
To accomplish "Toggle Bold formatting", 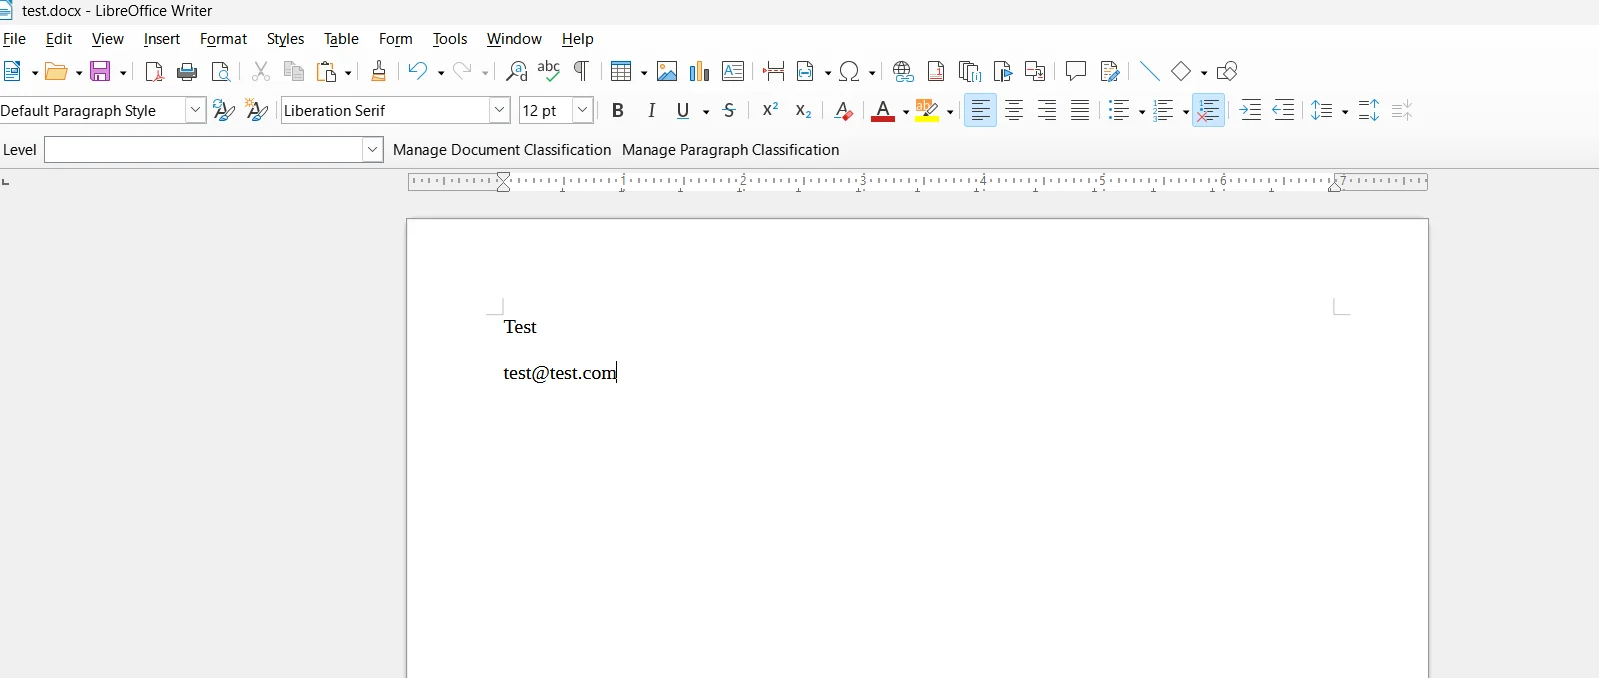I will (618, 111).
